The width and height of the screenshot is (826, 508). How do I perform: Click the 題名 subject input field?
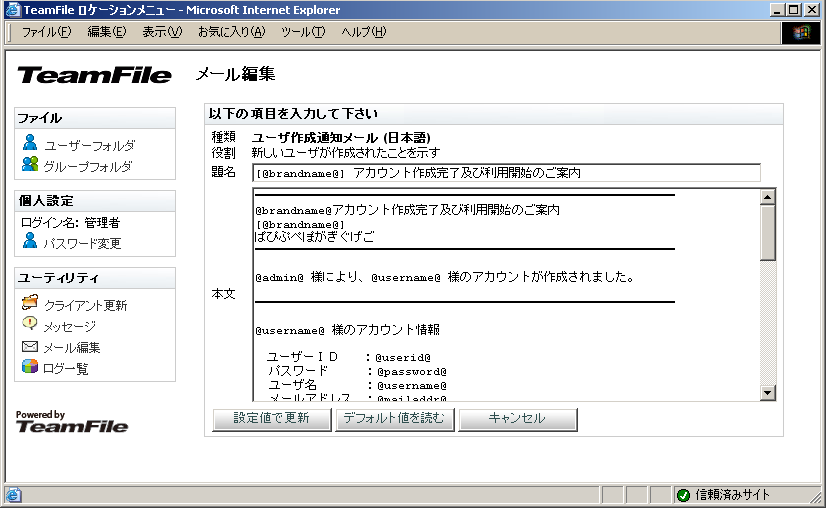click(x=506, y=173)
